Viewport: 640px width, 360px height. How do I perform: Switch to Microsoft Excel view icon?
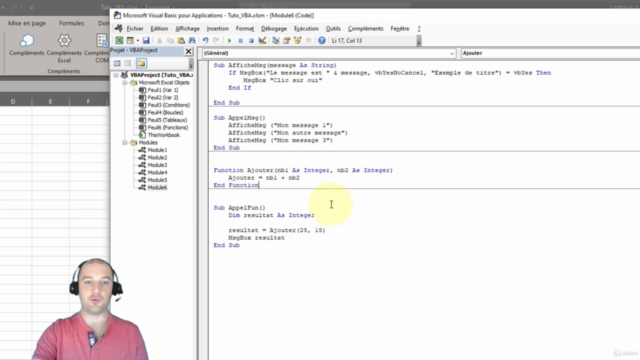tap(119, 40)
